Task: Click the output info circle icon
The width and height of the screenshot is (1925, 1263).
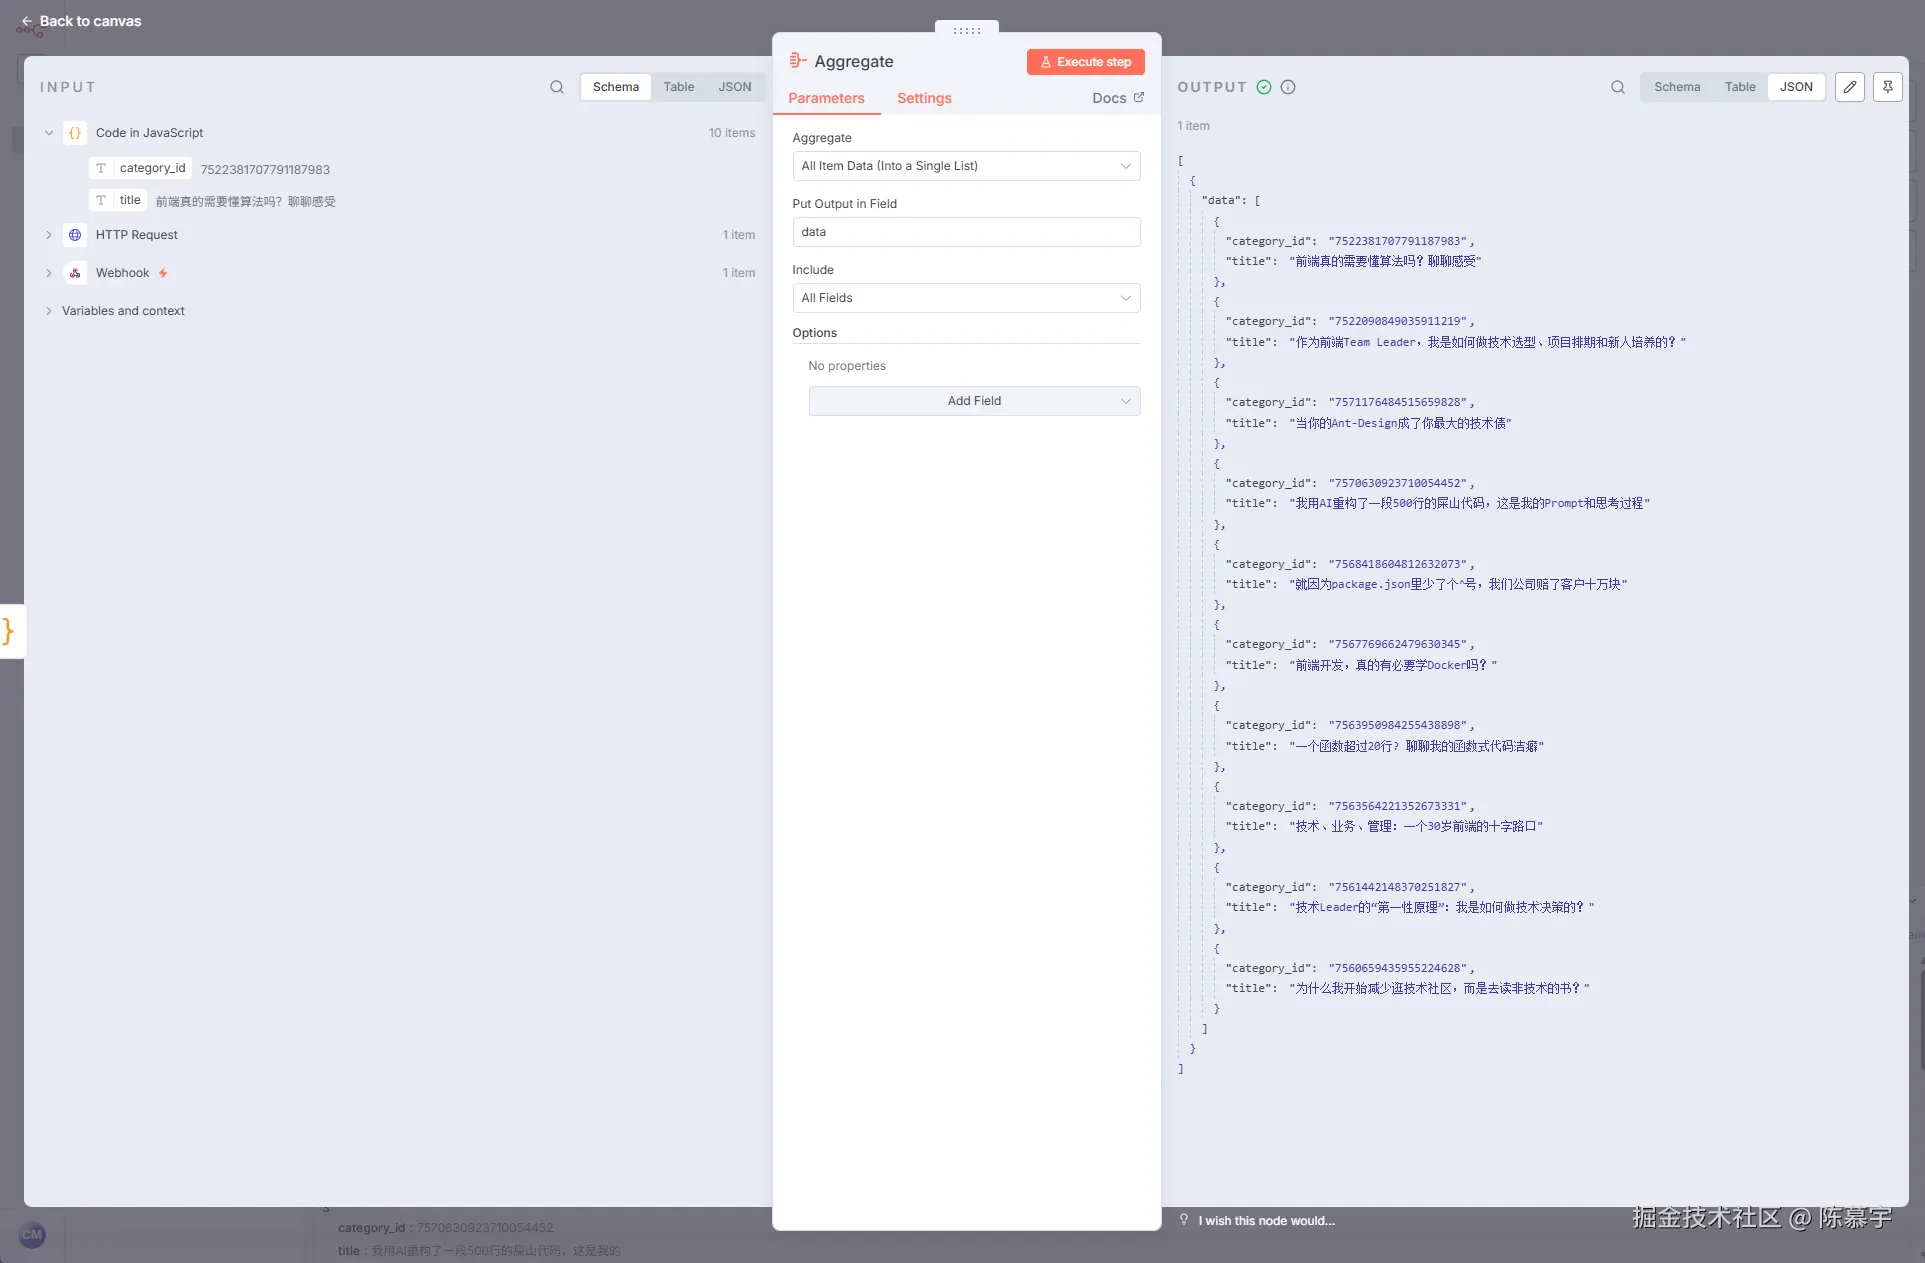Action: [1288, 87]
